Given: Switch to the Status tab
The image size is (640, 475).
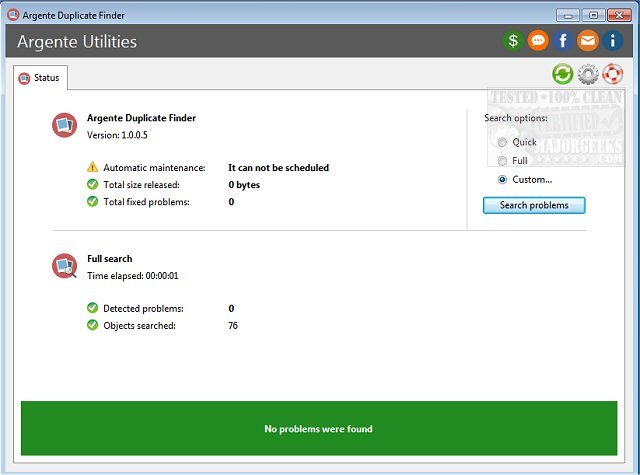Looking at the screenshot, I should 40,77.
